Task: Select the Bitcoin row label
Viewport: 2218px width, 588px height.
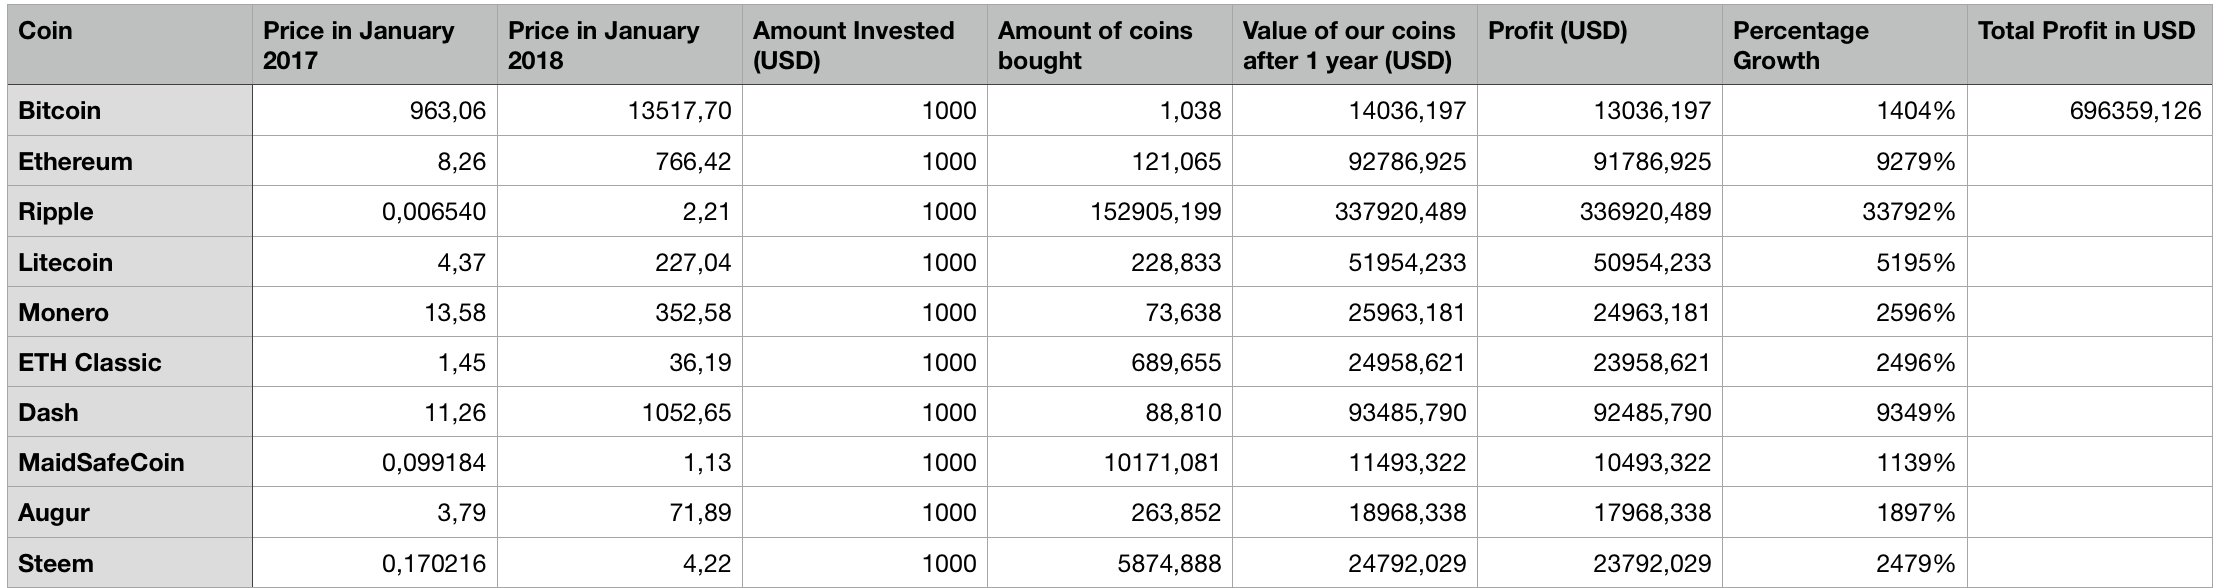Action: 60,110
